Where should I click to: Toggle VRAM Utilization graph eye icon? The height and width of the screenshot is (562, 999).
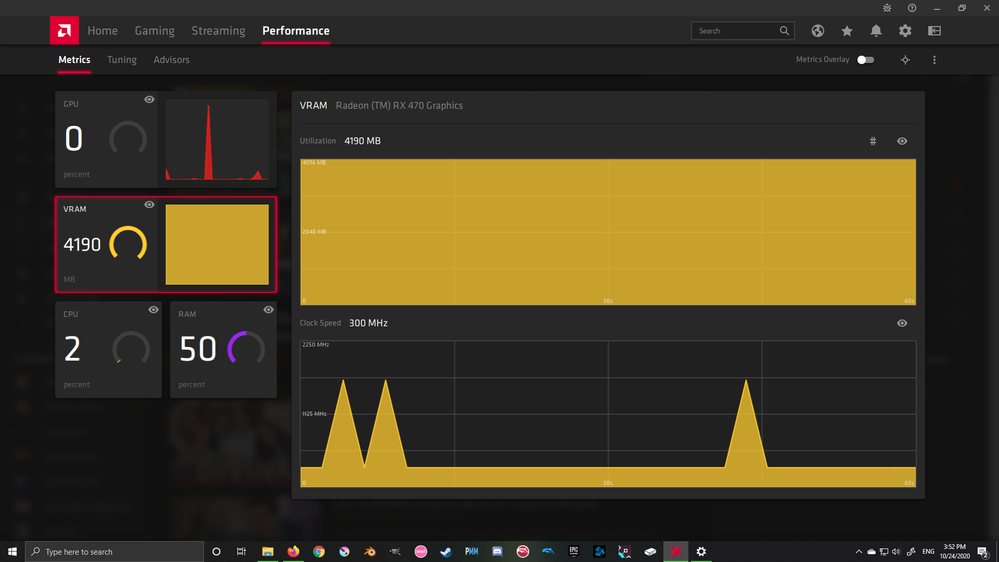coord(902,141)
